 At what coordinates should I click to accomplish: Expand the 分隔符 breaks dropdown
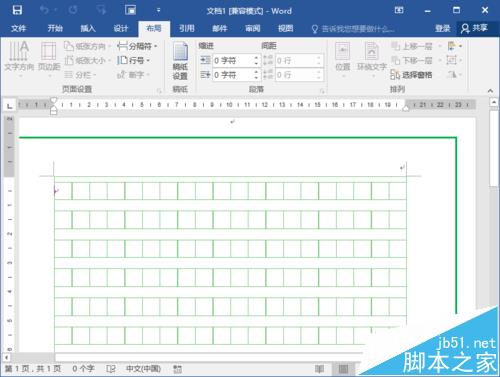coord(137,46)
